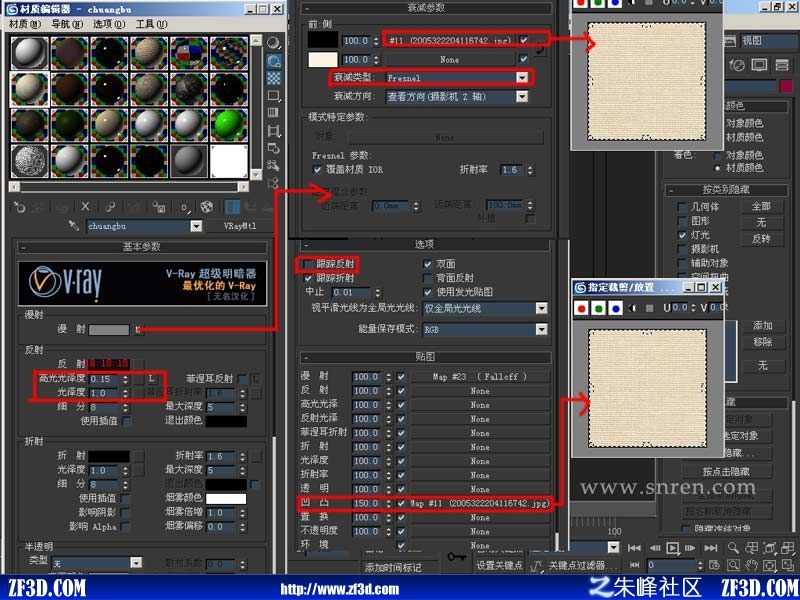Click show map in viewport cube icon

coord(207,207)
